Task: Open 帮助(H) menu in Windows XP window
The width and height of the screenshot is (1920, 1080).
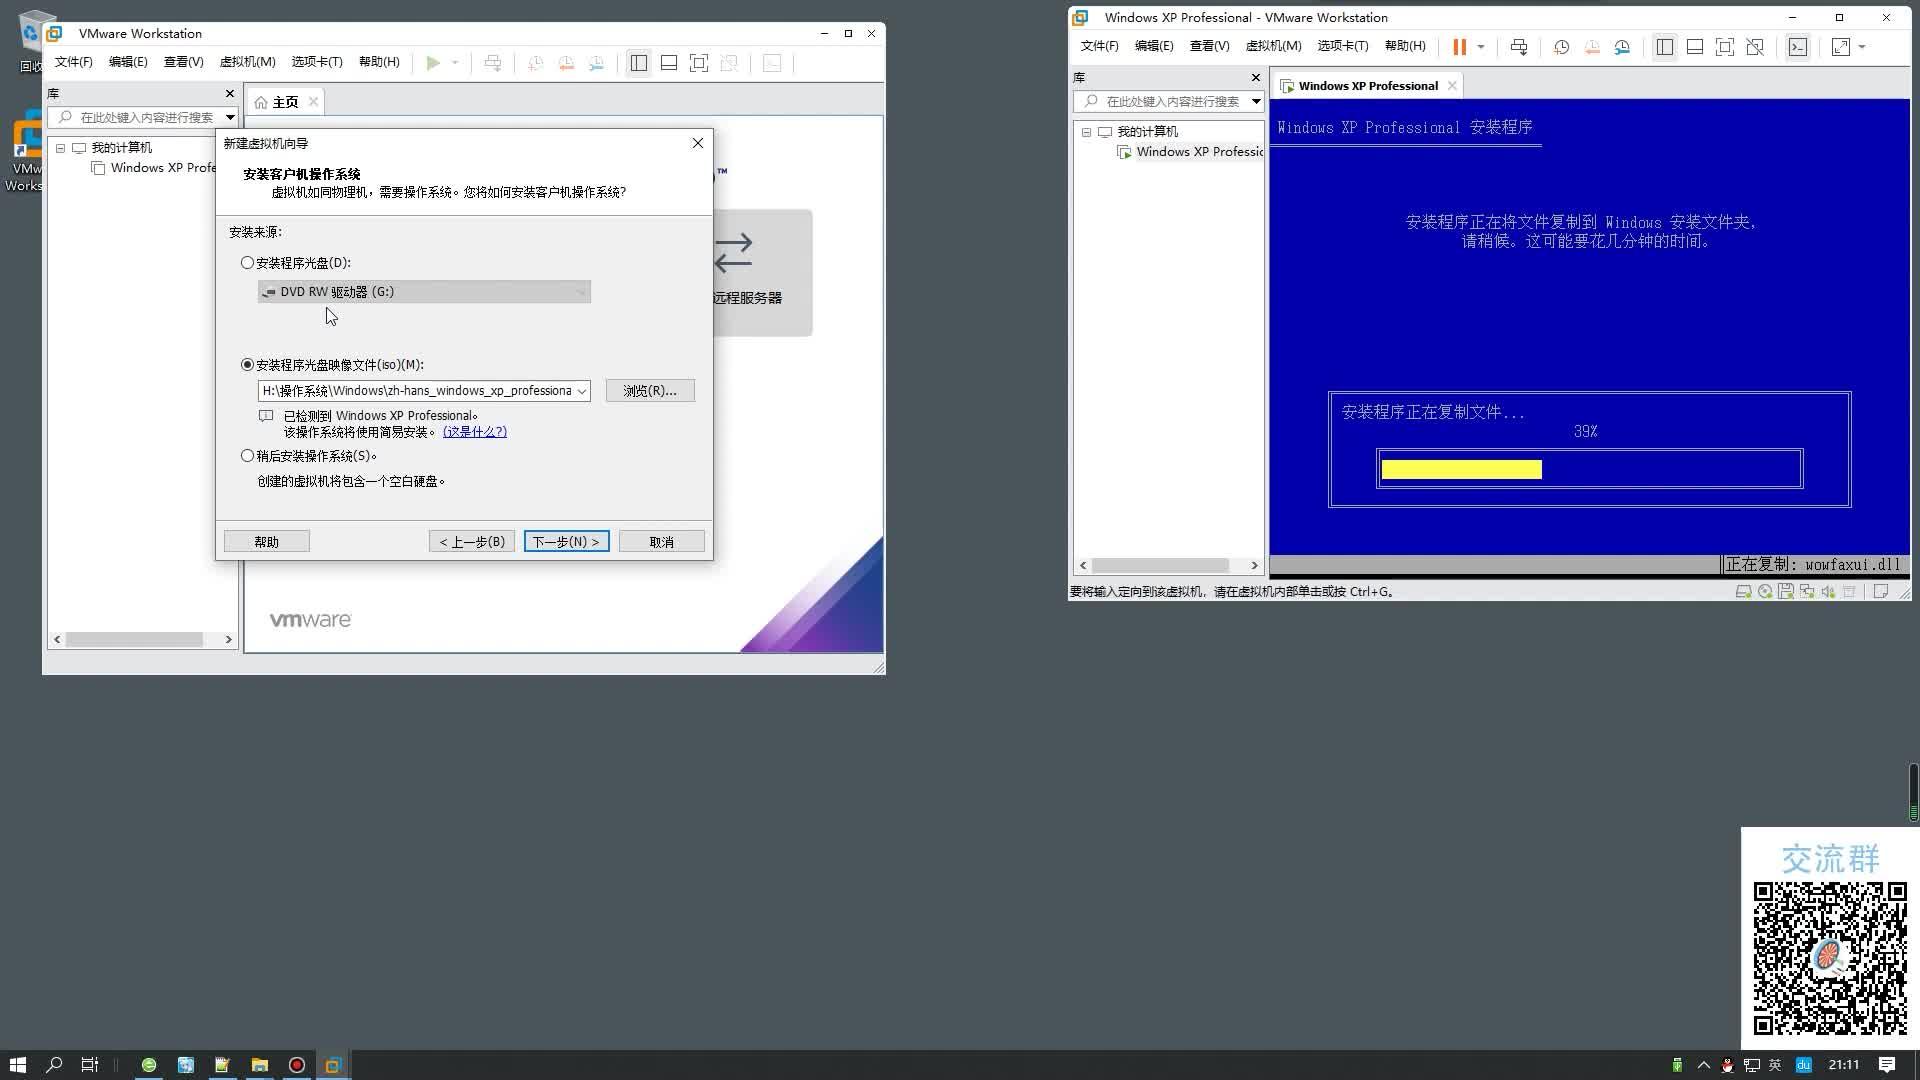Action: point(1405,46)
